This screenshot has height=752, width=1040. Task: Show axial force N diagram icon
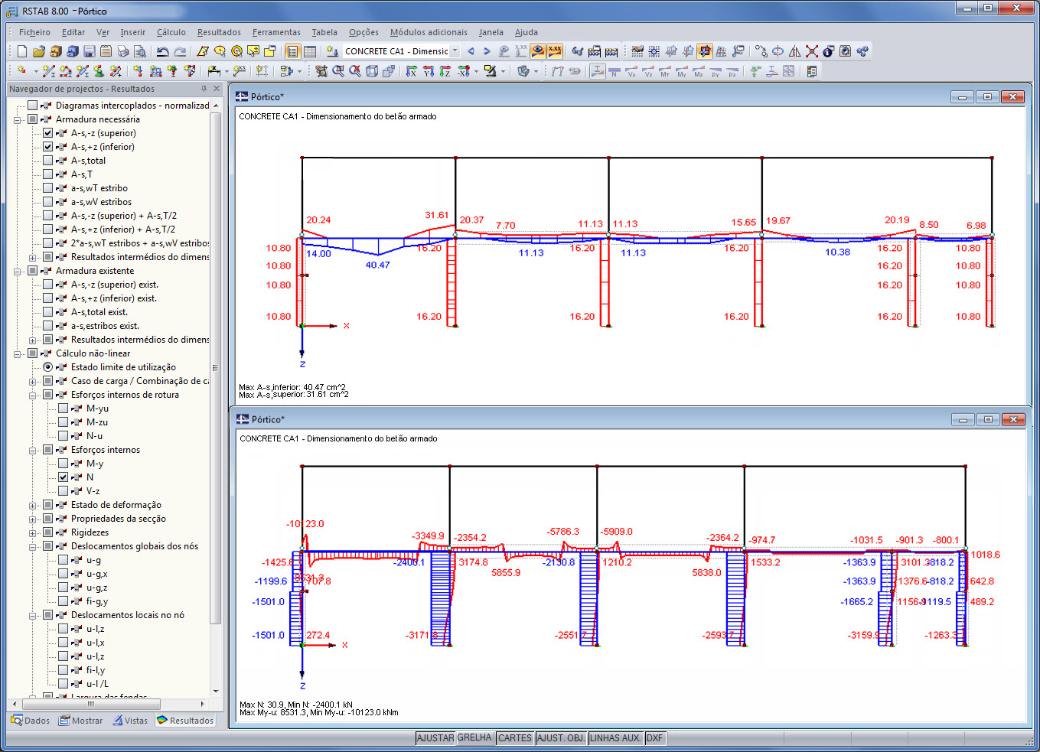coord(614,71)
